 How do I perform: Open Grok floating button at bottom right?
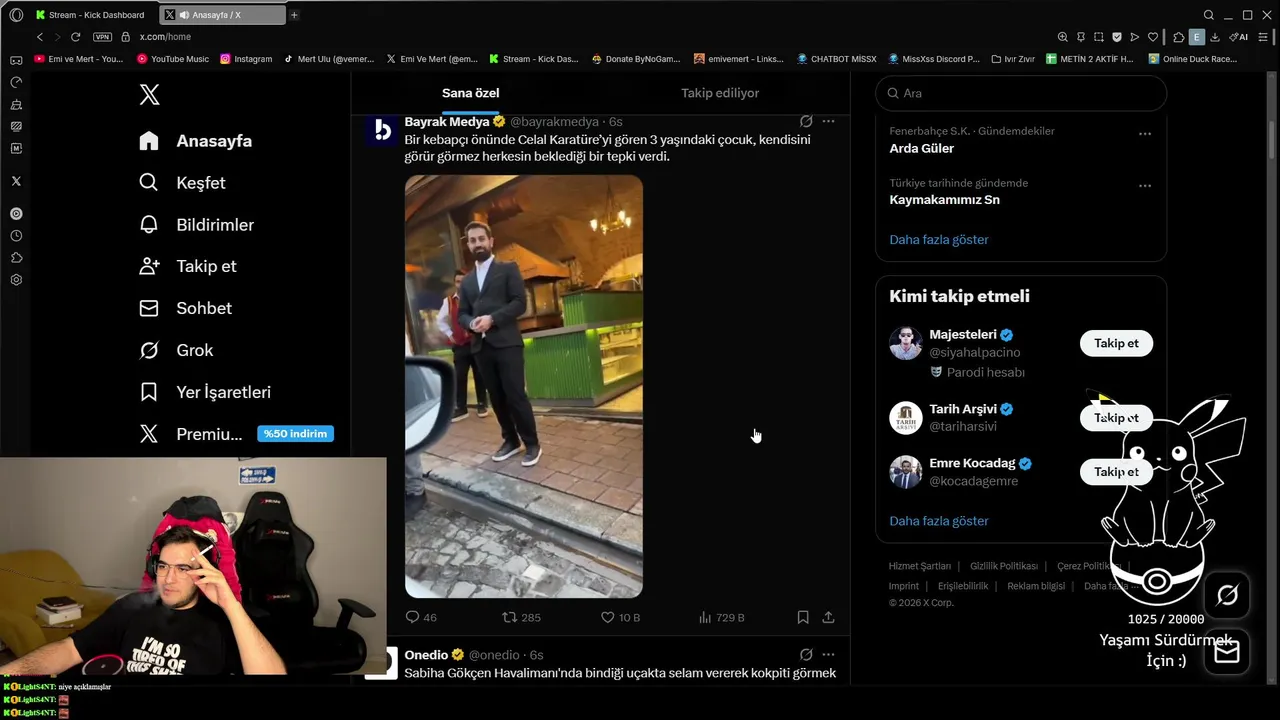tap(1227, 596)
